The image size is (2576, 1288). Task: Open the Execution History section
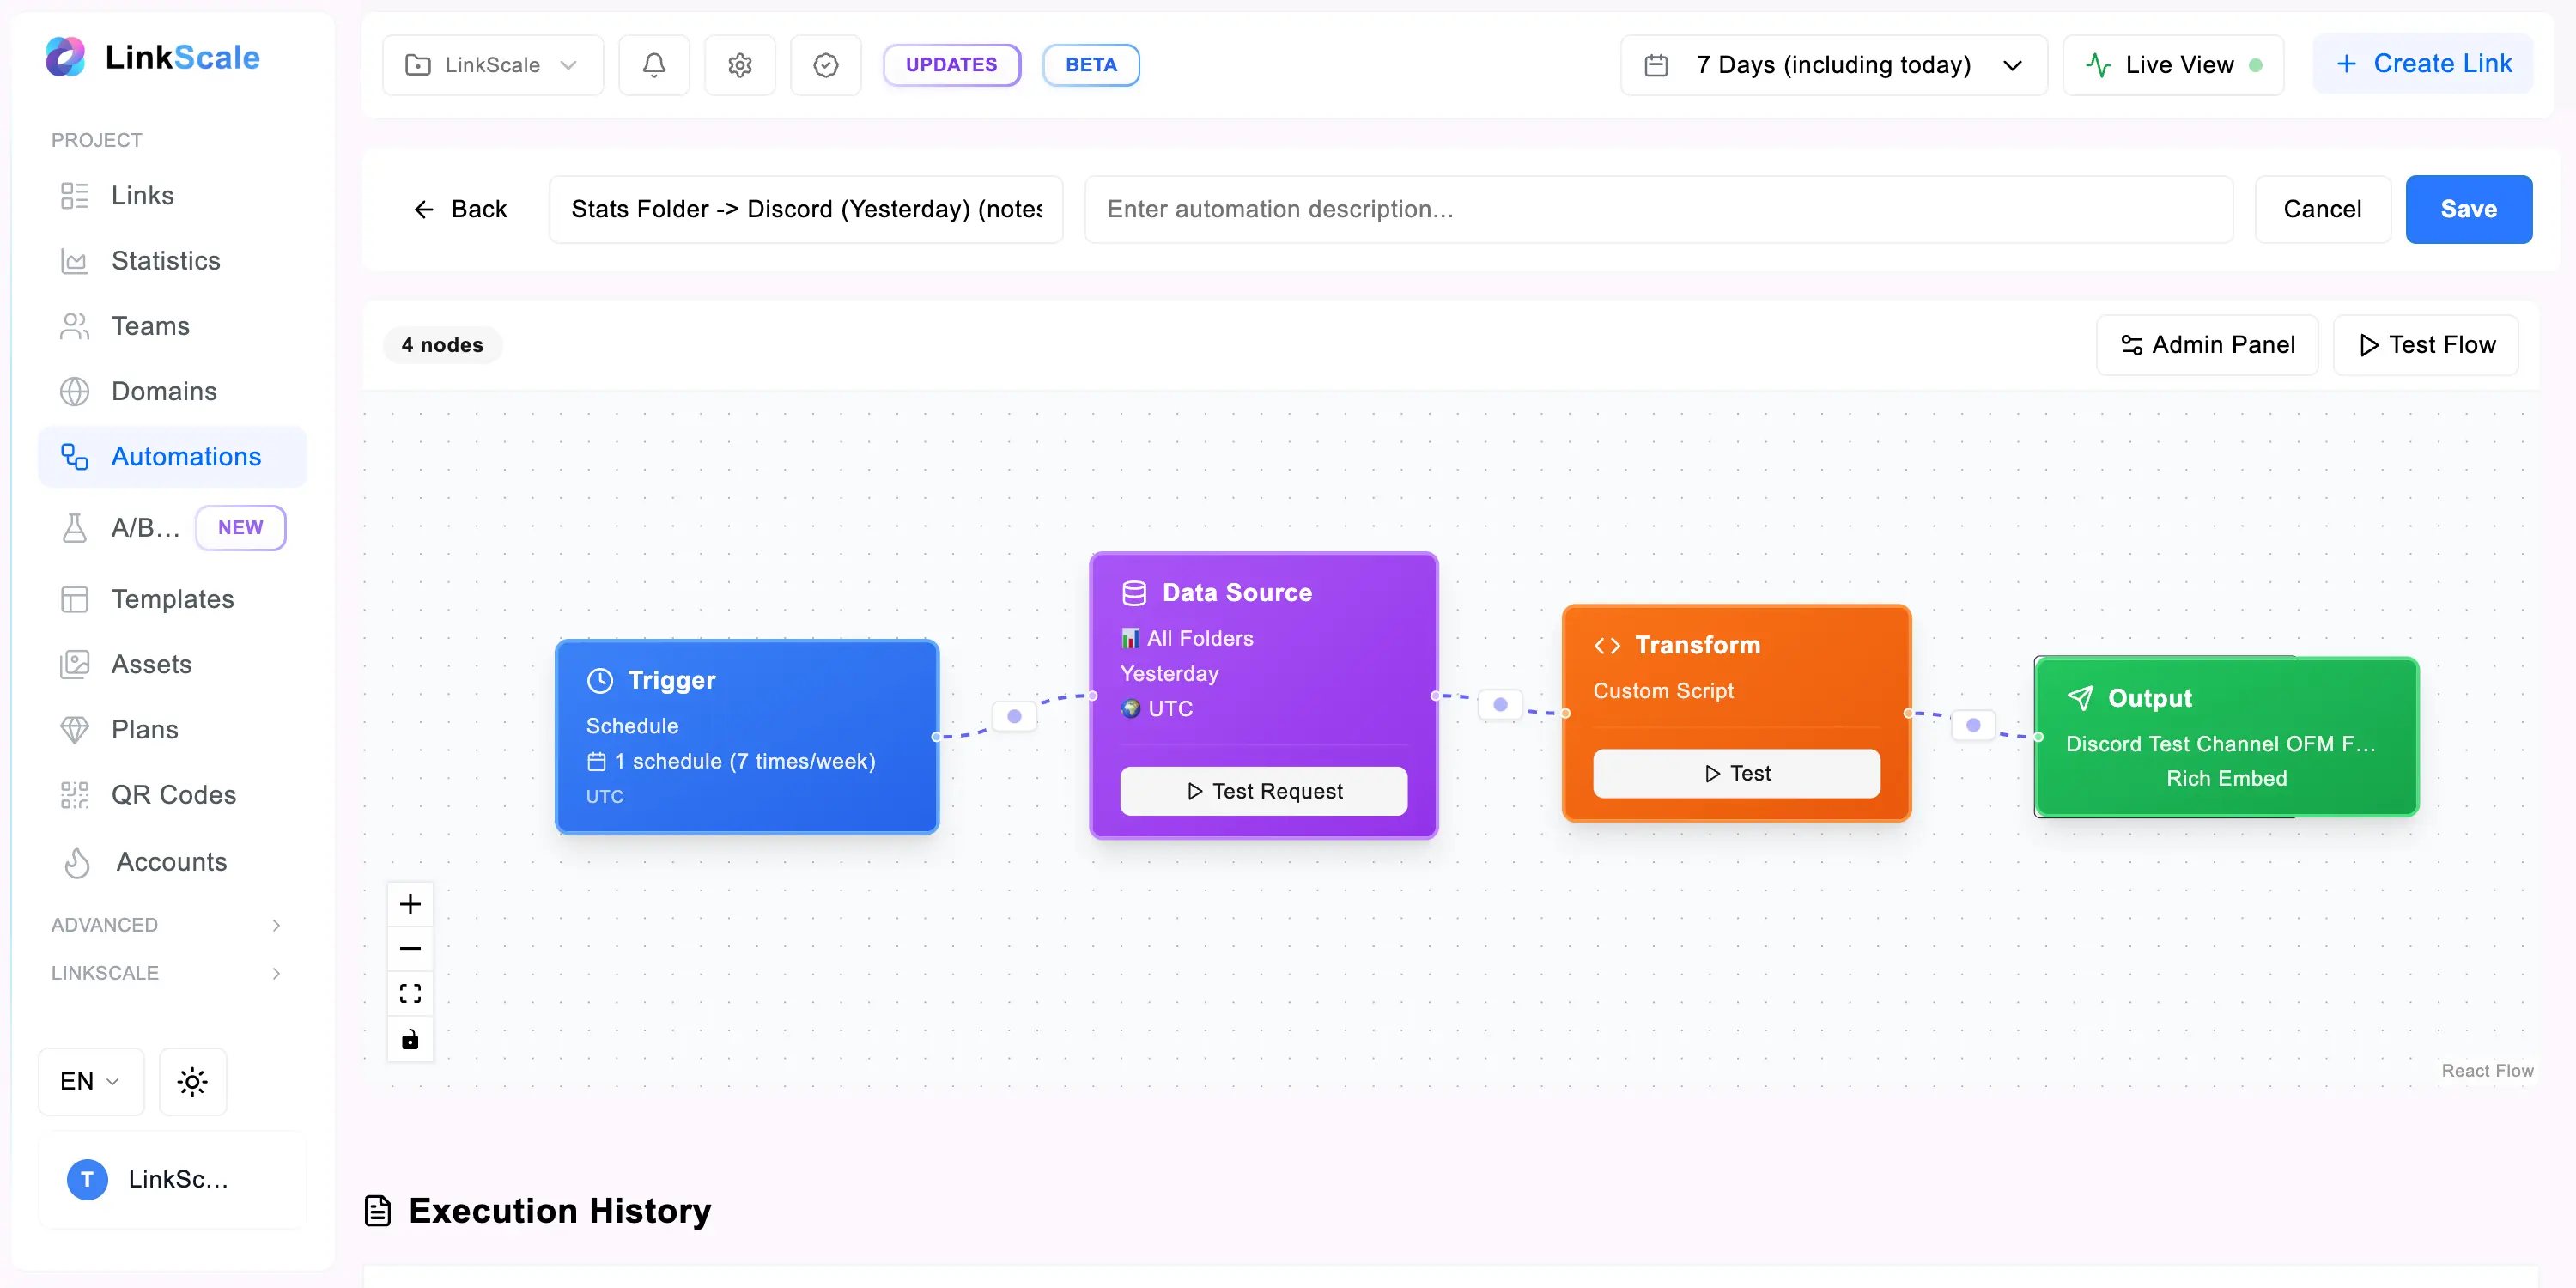pyautogui.click(x=558, y=1210)
